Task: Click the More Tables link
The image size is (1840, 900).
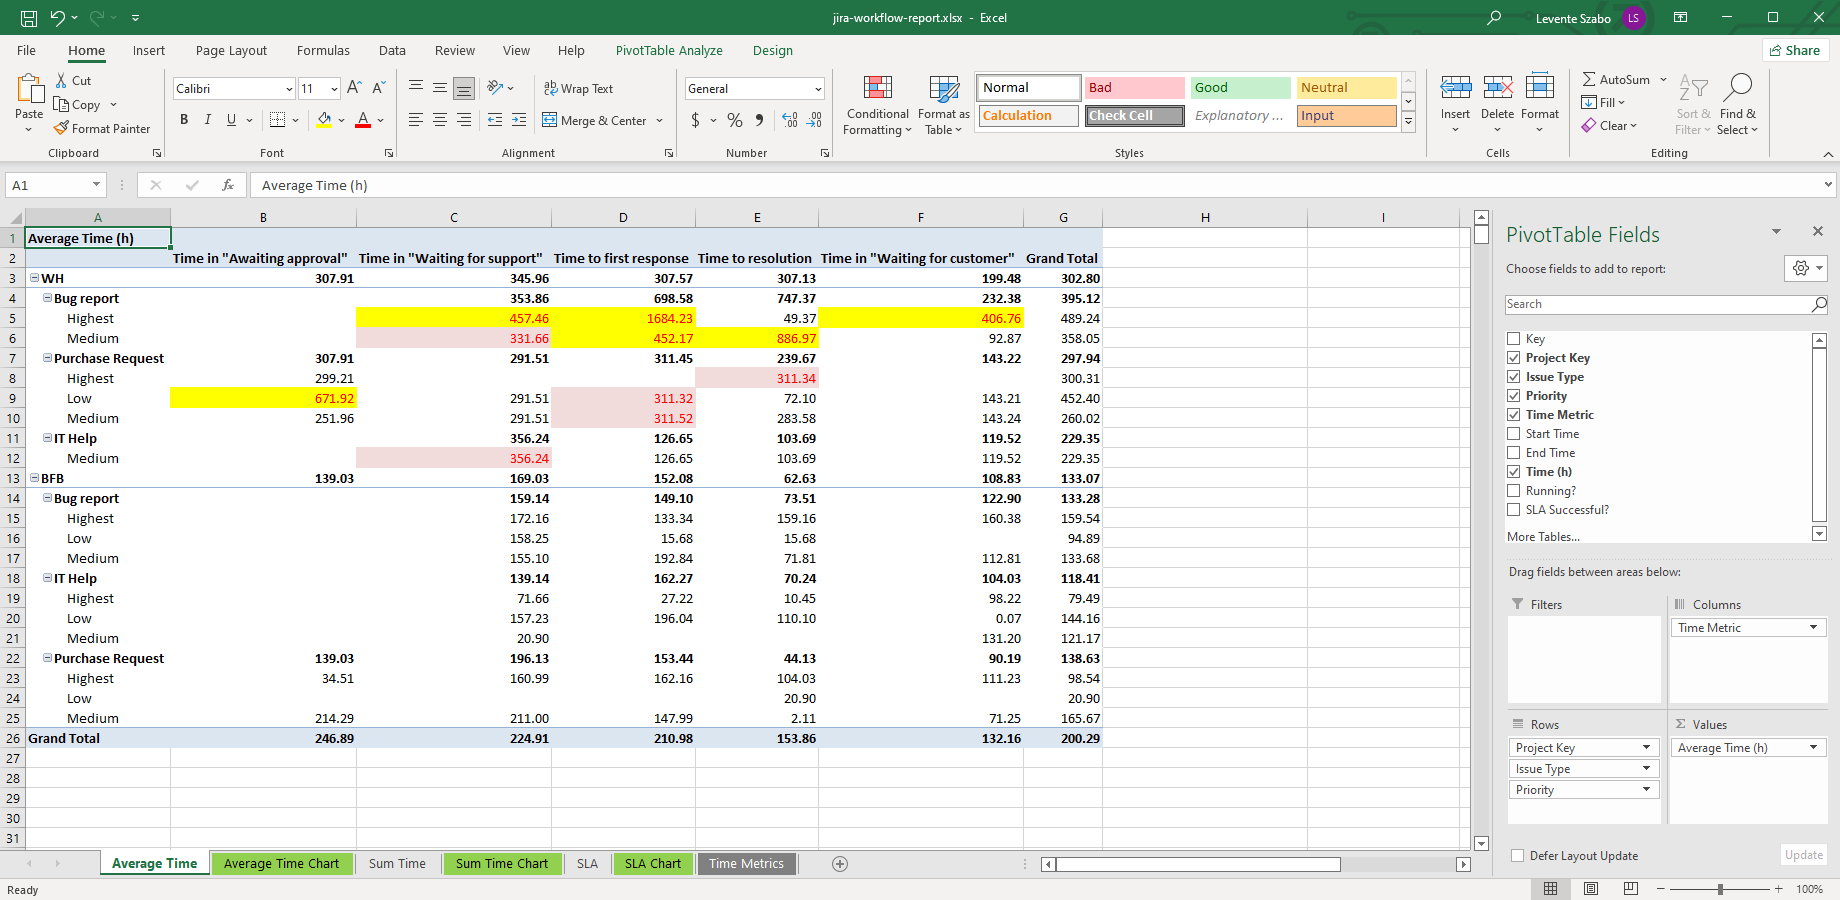Action: (x=1543, y=537)
